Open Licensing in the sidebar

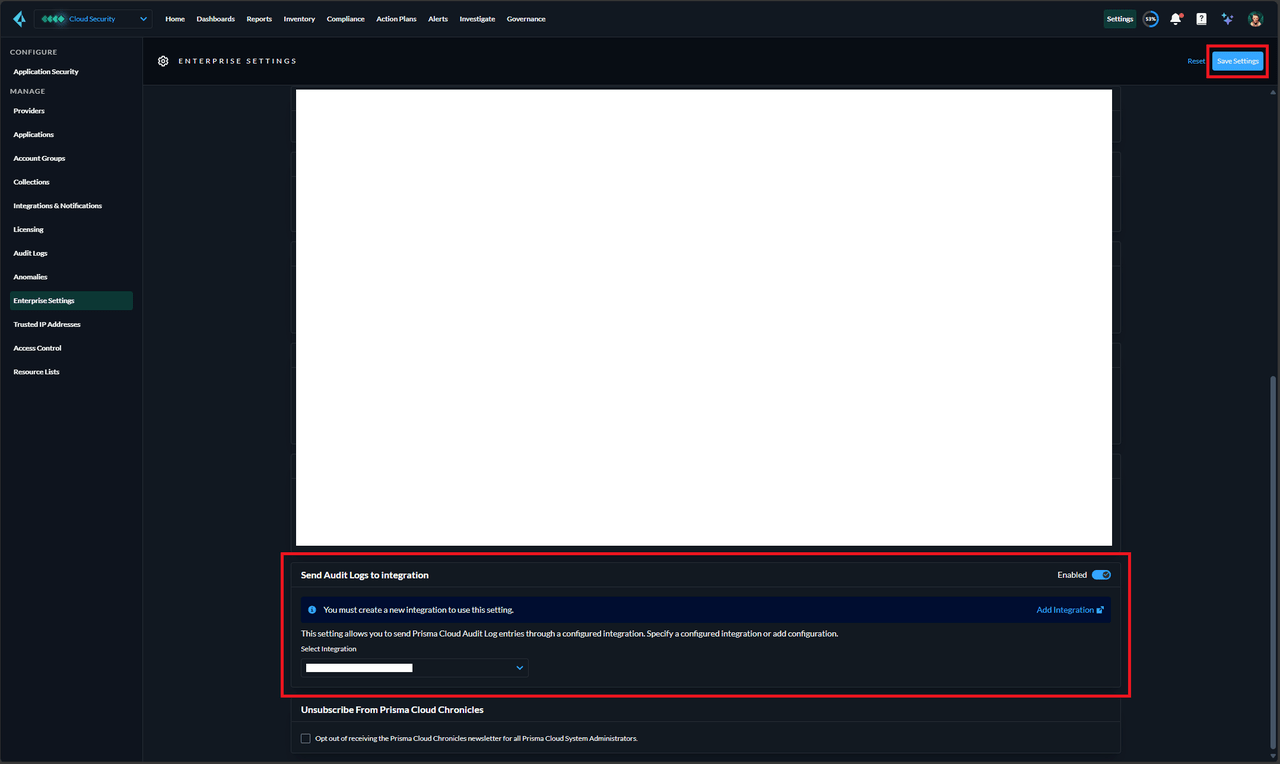pyautogui.click(x=29, y=230)
